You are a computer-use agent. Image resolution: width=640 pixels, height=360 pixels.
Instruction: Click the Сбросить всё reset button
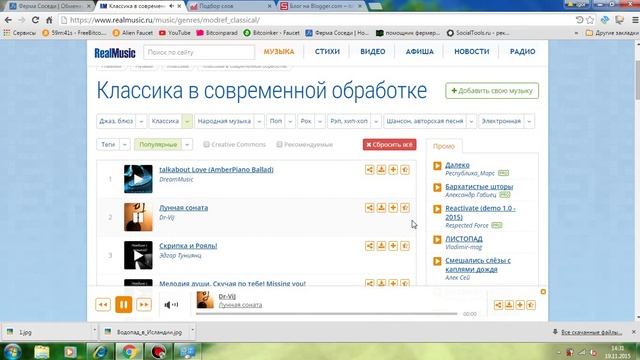pyautogui.click(x=389, y=144)
